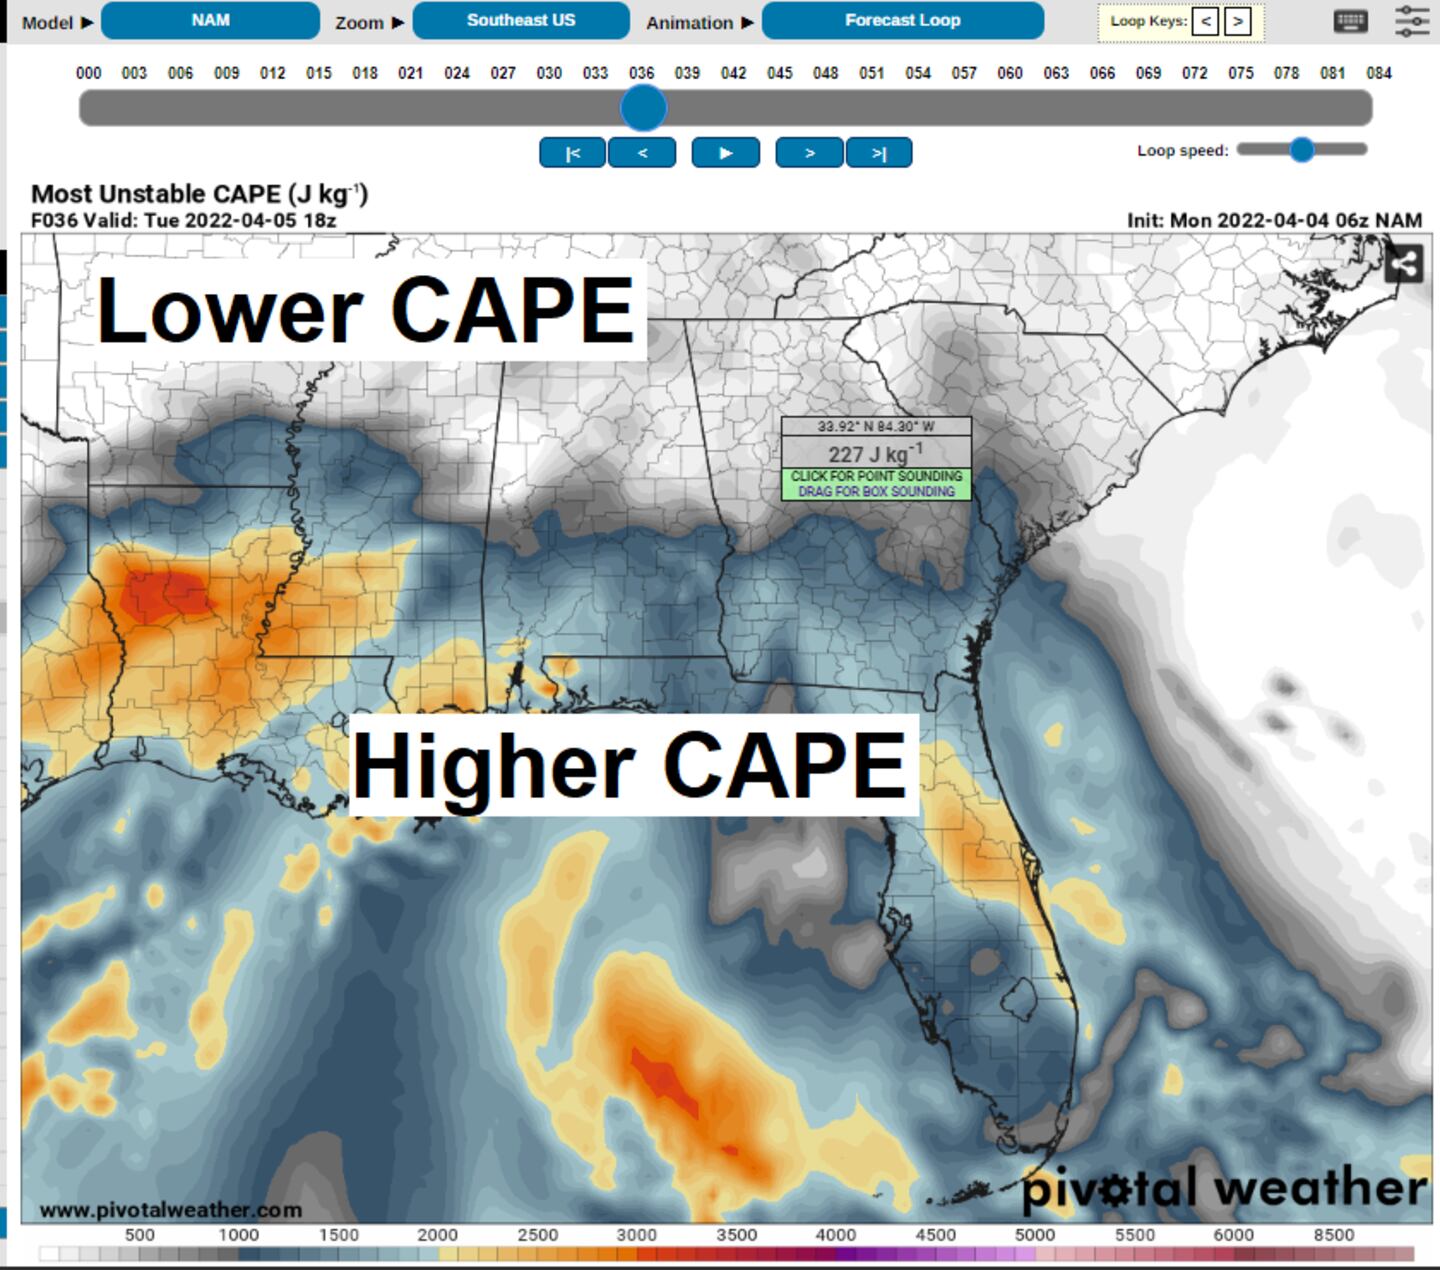Click the share icon on map
The height and width of the screenshot is (1270, 1440).
[x=1404, y=264]
